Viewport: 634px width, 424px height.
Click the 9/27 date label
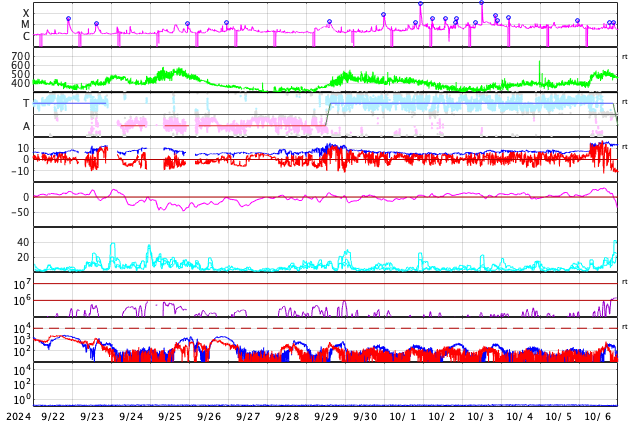[x=248, y=416]
